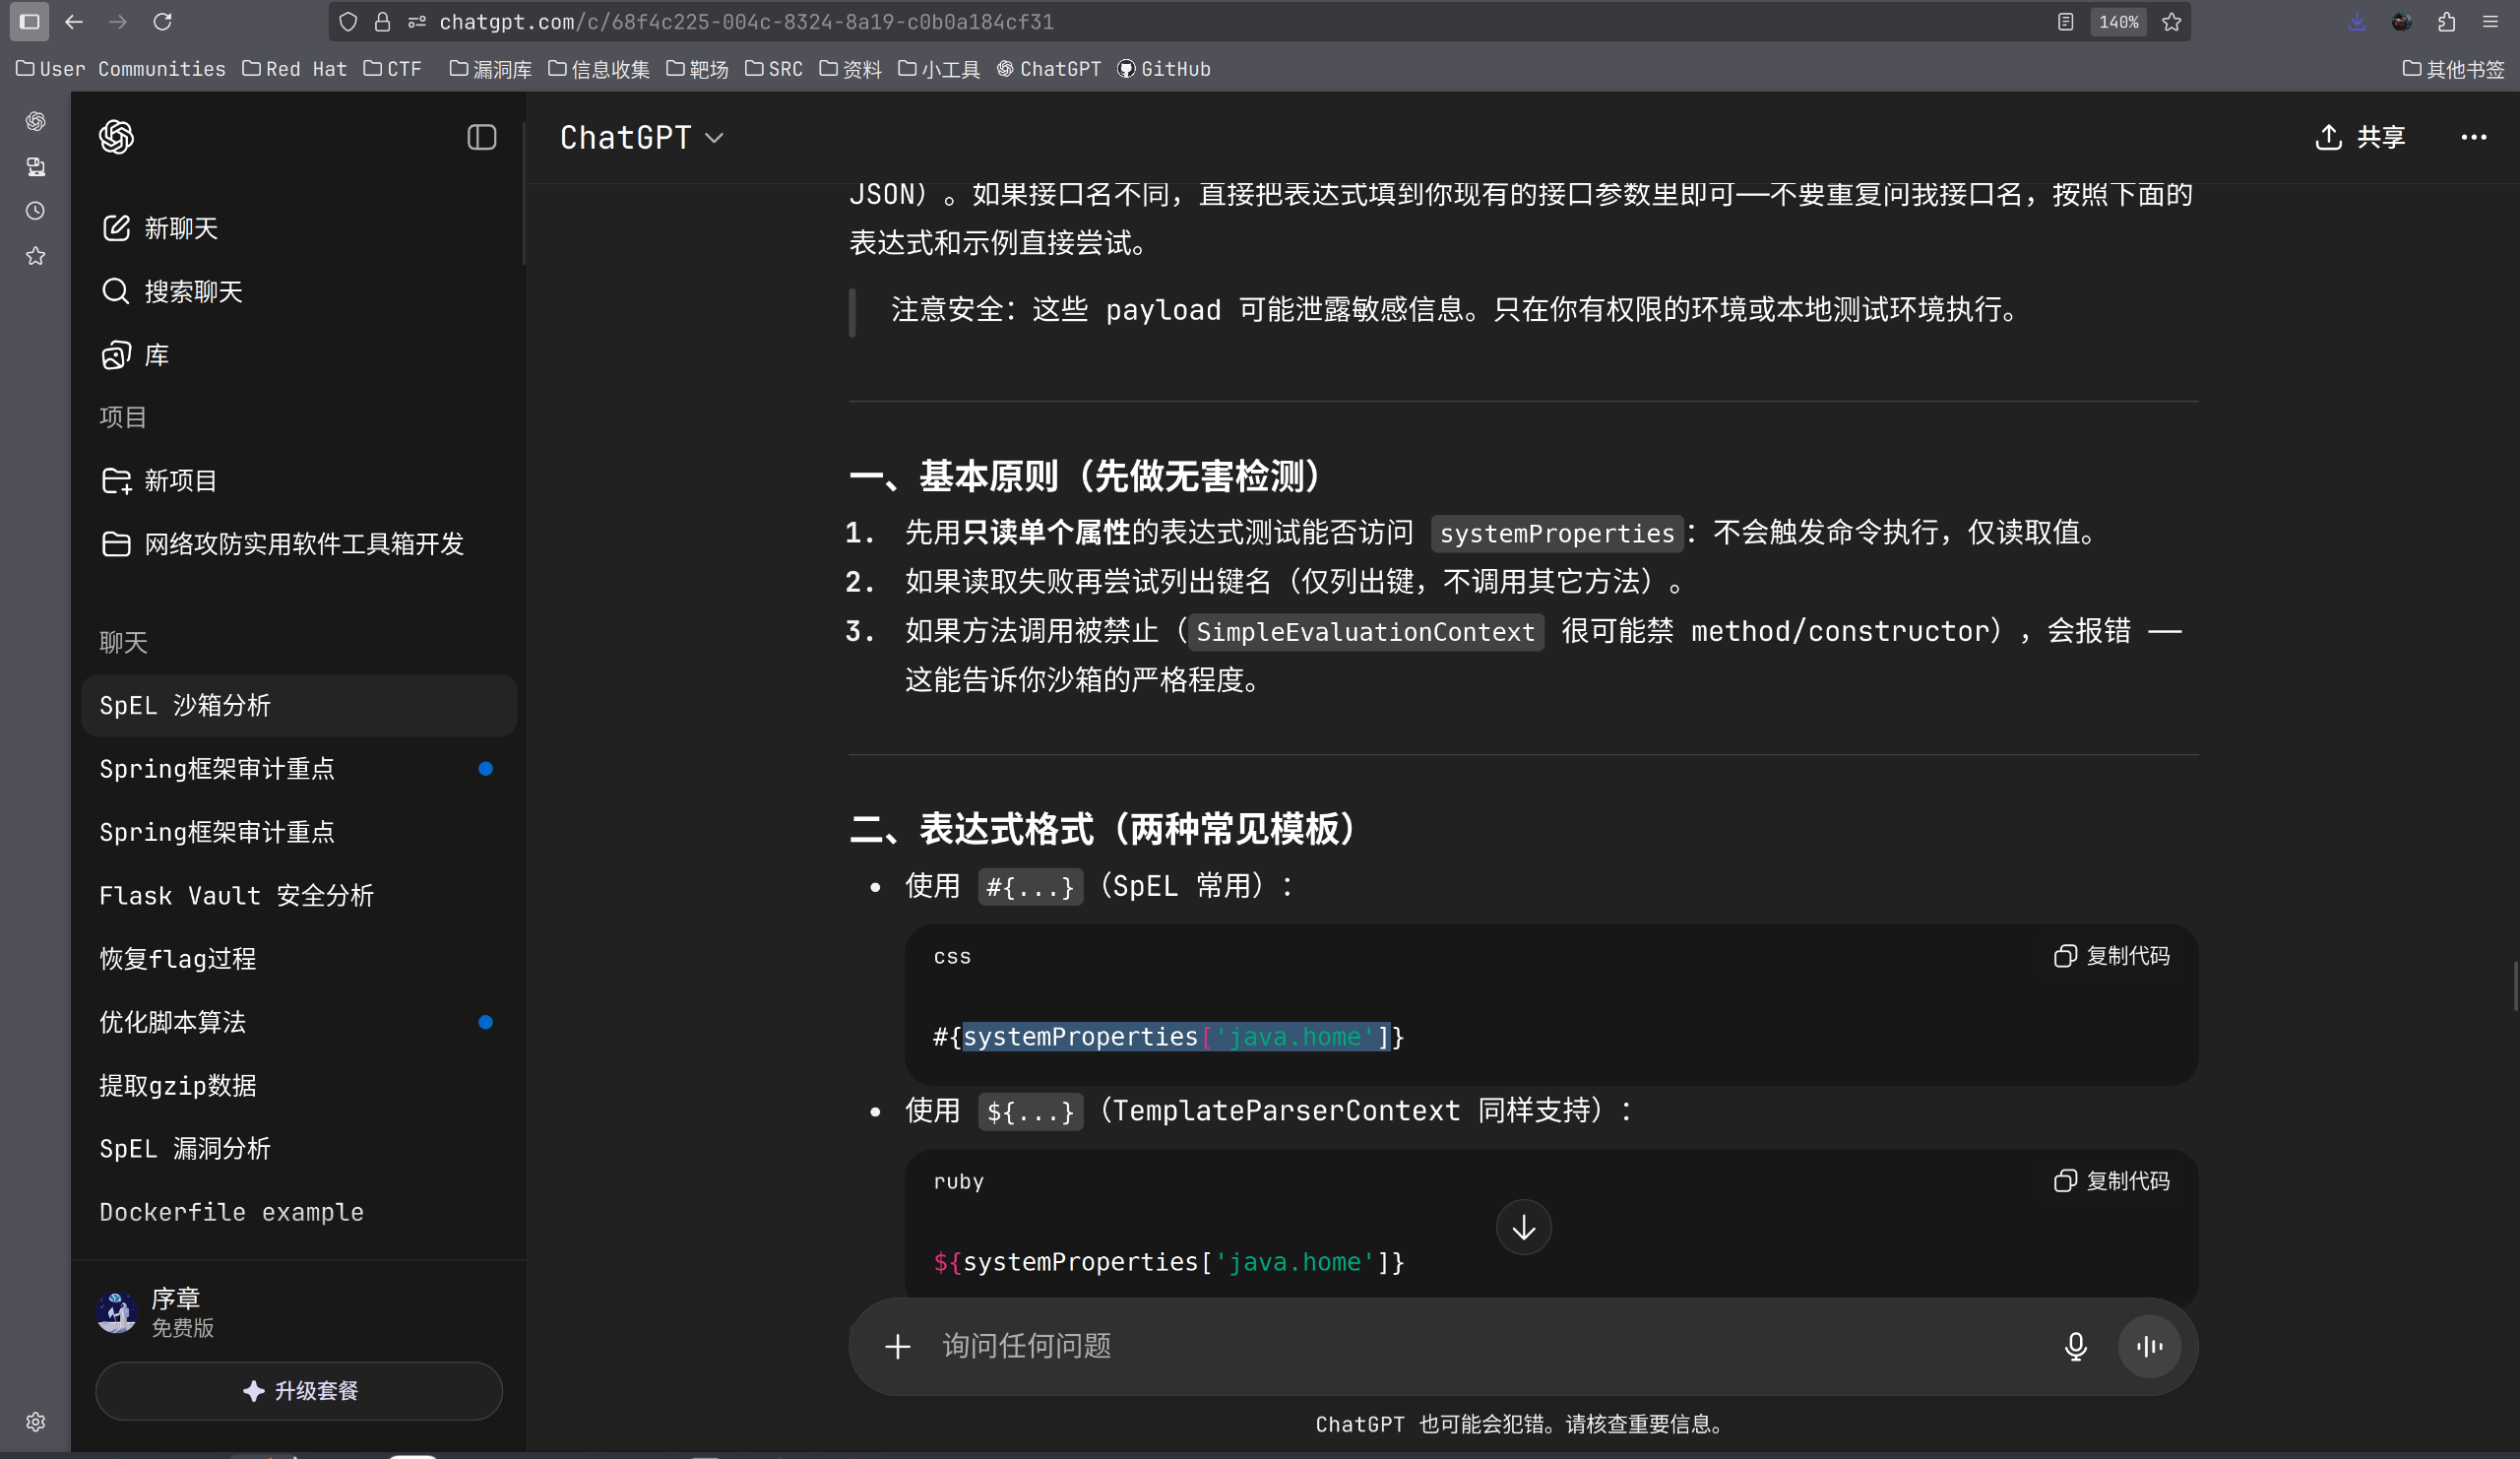2520x1459 pixels.
Task: Click the microphone dictation icon
Action: click(x=2075, y=1346)
